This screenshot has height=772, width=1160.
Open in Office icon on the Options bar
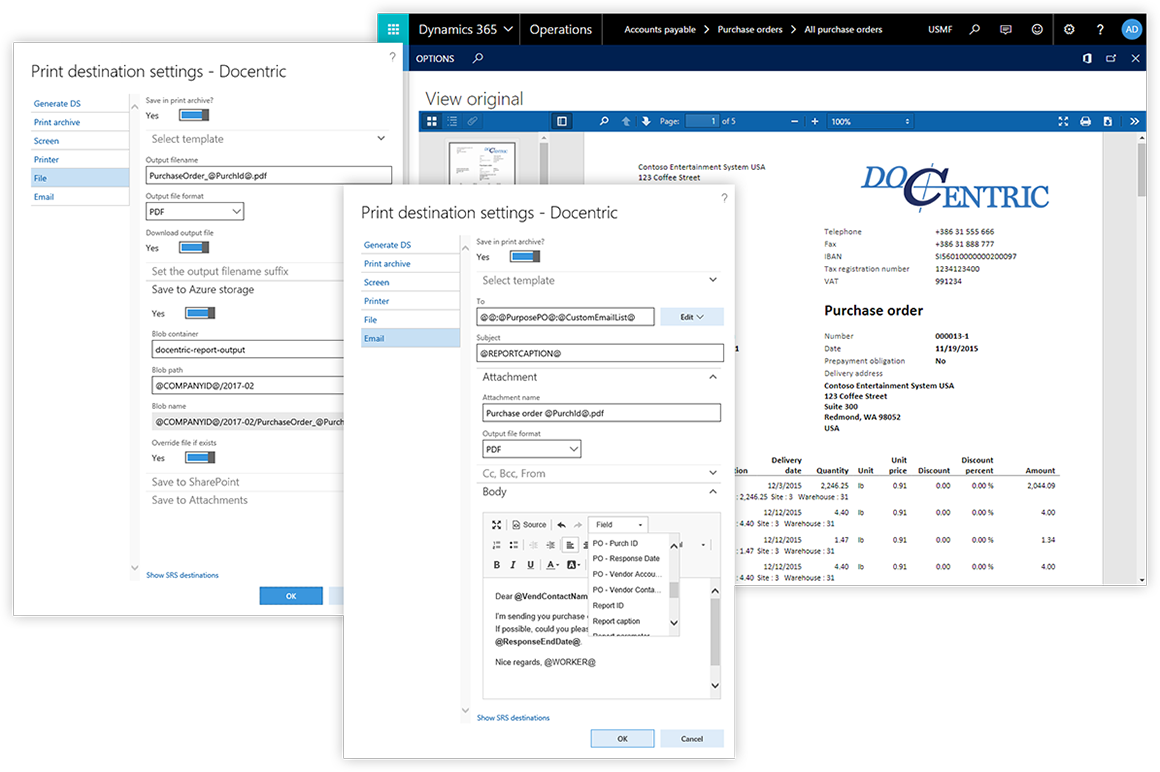1087,58
